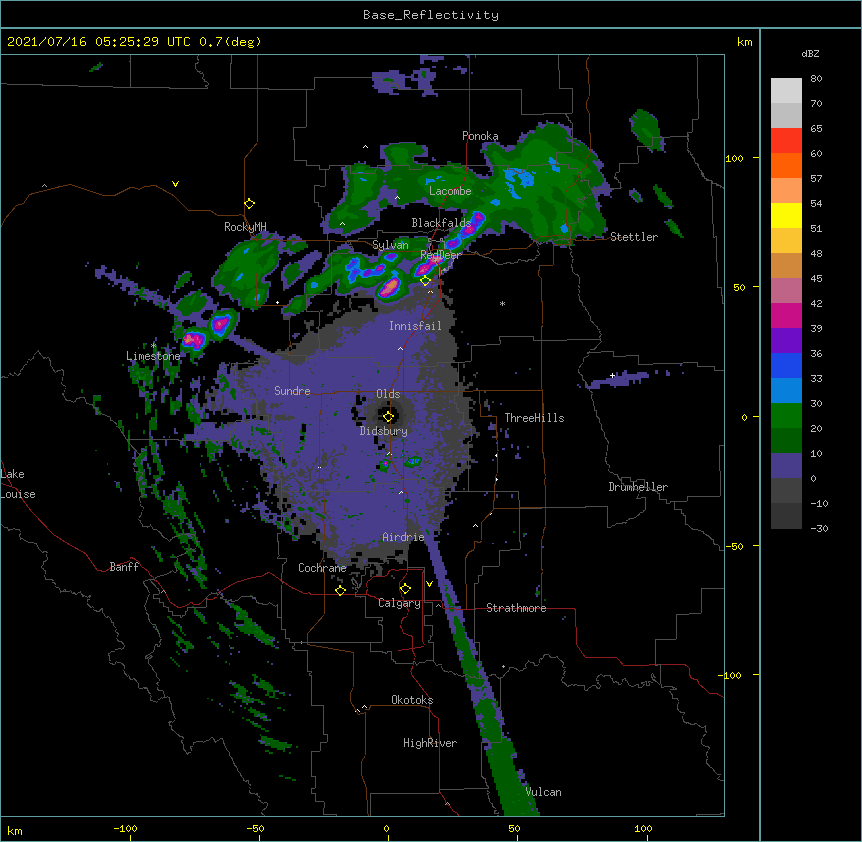Click the Calgary city label
Screen dimensions: 862x842
(399, 603)
